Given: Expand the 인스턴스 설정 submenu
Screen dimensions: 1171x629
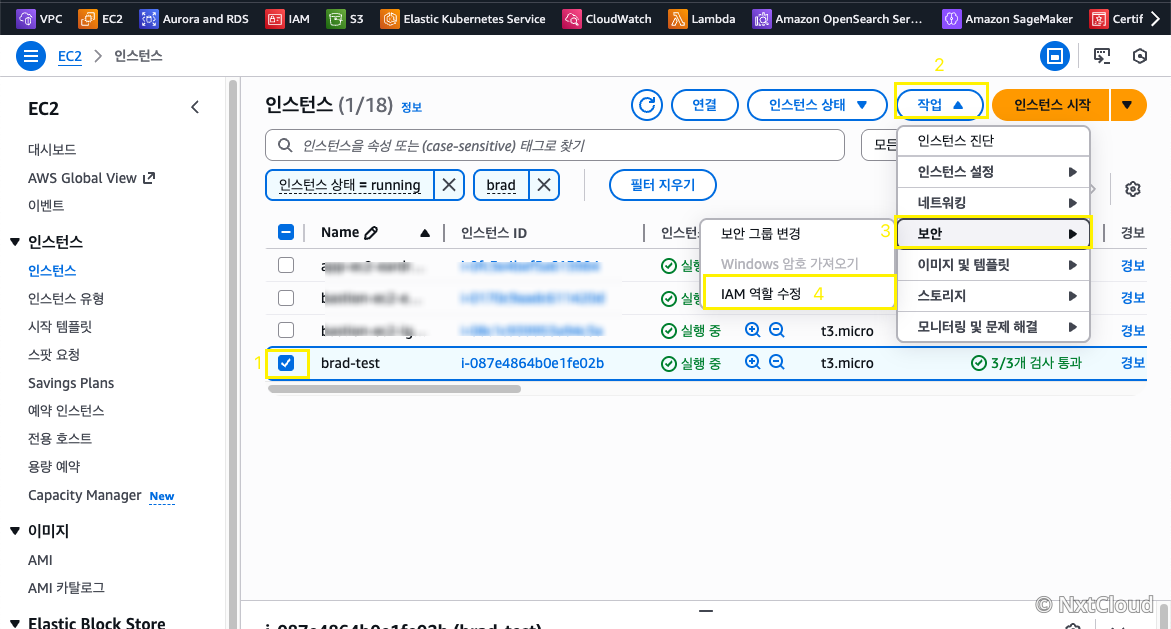Looking at the screenshot, I should [993, 172].
